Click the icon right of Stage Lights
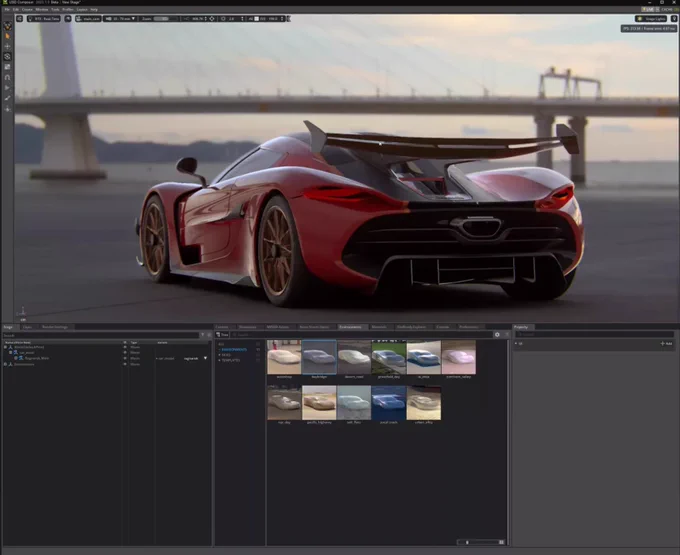This screenshot has width=680, height=555. tap(674, 19)
